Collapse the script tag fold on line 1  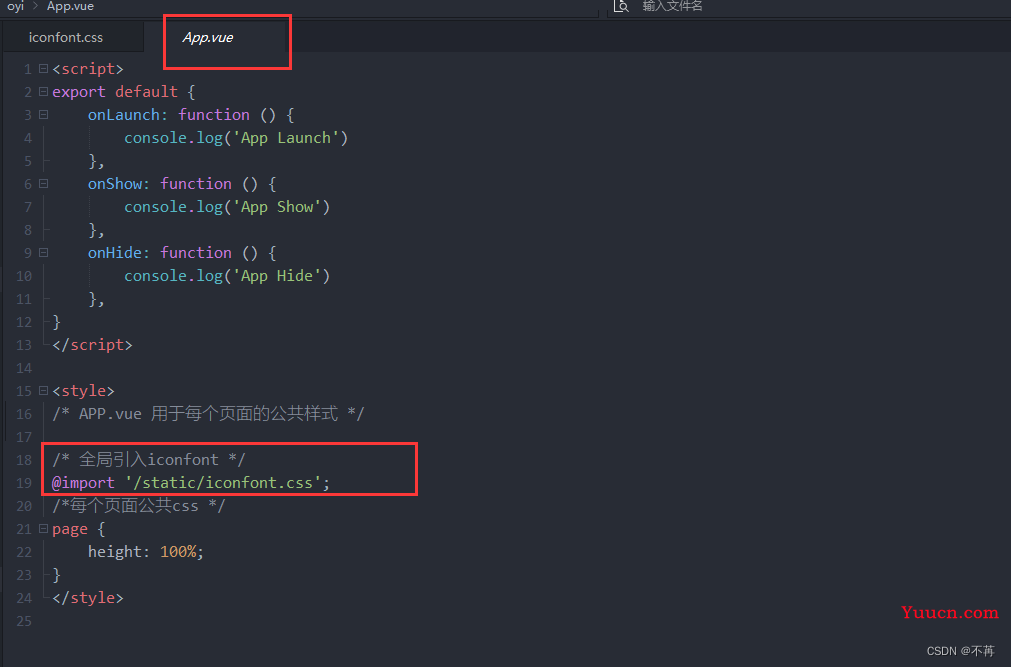43,68
